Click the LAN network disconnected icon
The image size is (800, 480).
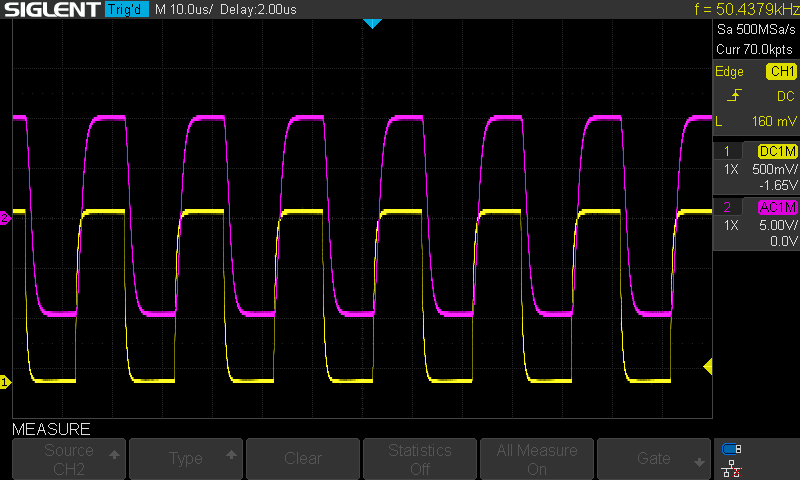(732, 468)
